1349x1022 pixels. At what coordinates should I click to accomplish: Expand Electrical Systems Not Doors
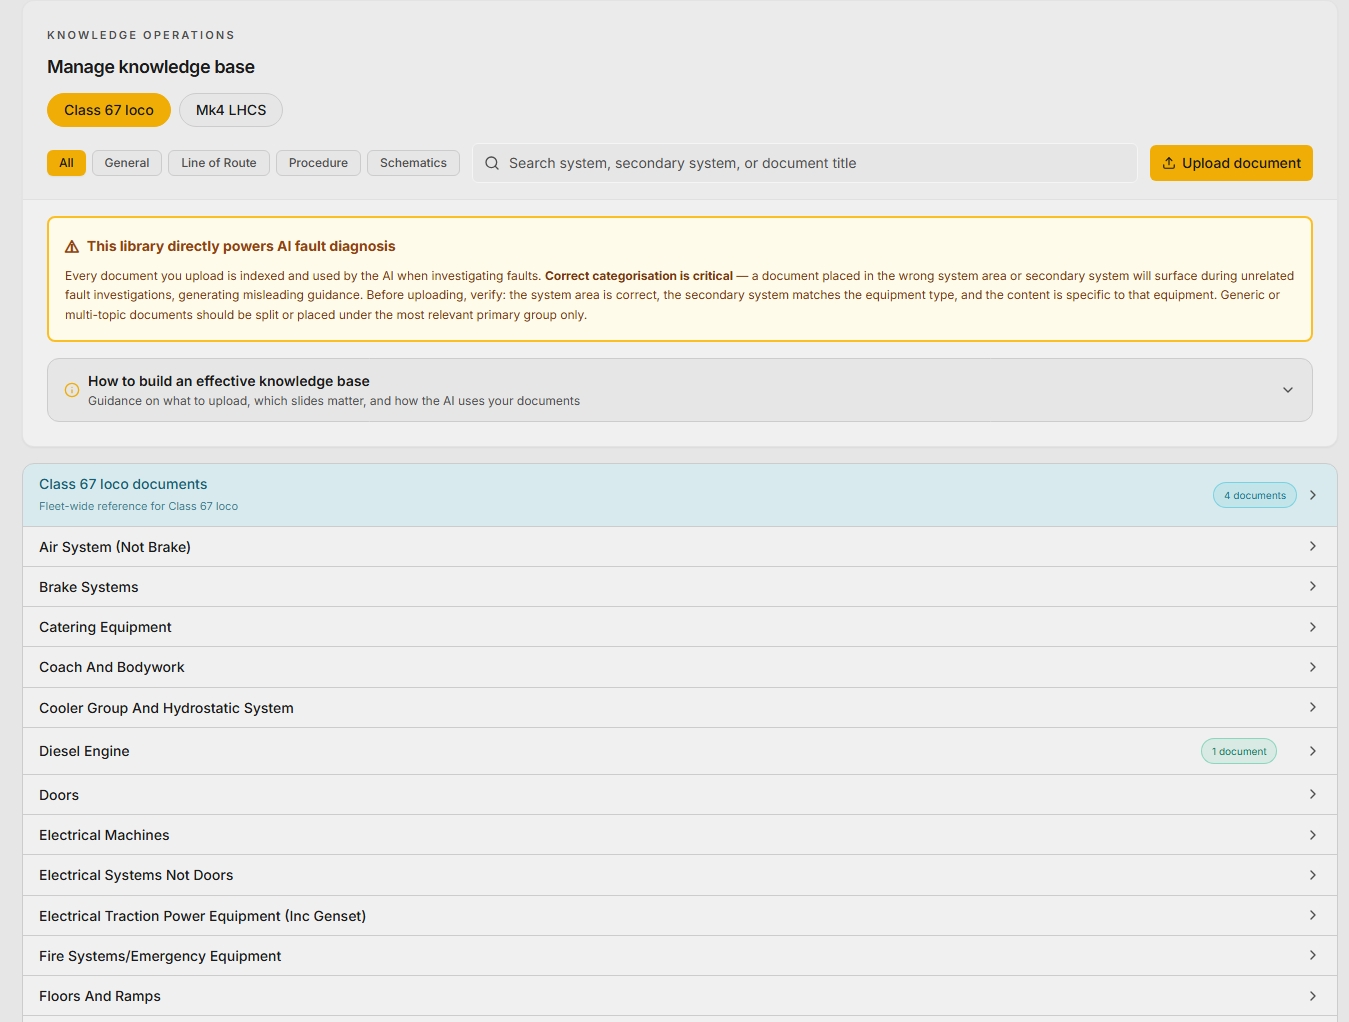(680, 875)
